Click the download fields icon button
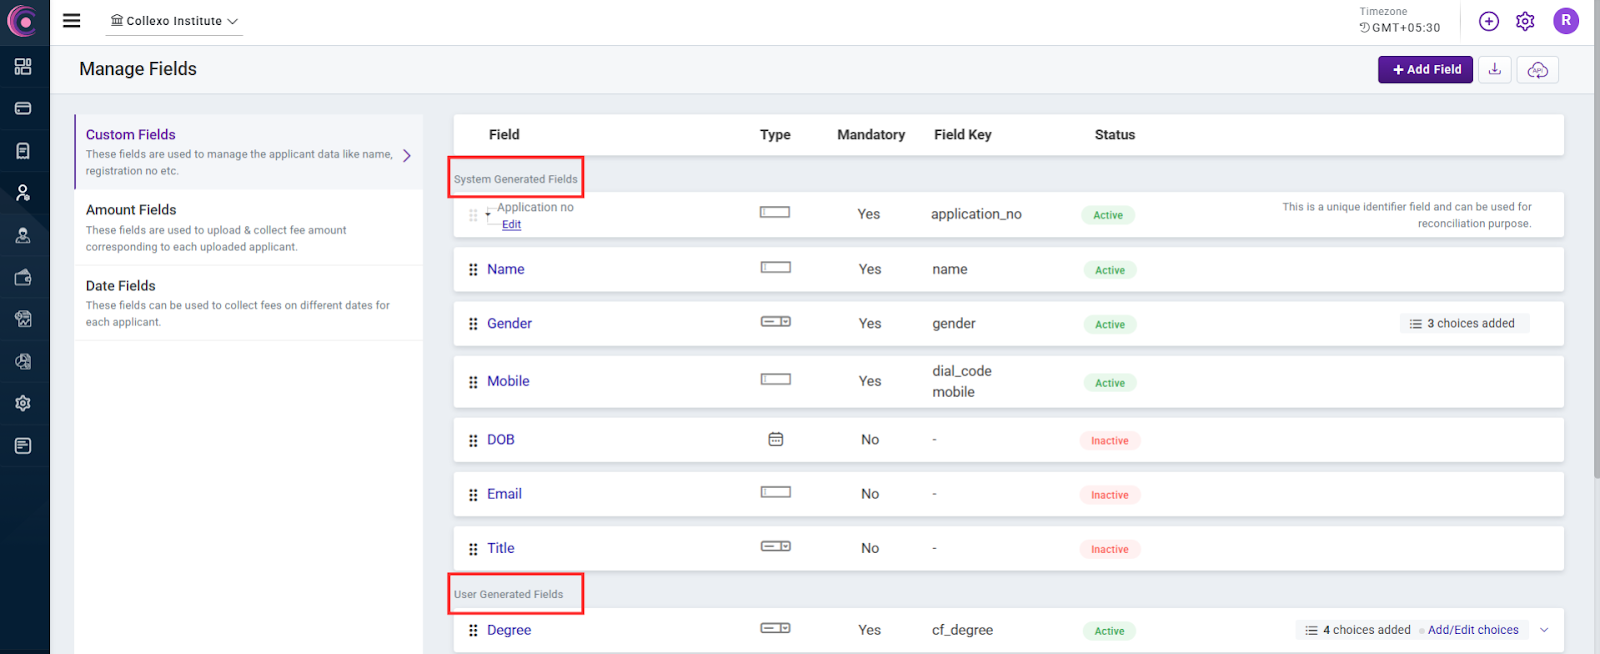The height and width of the screenshot is (654, 1600). point(1495,69)
